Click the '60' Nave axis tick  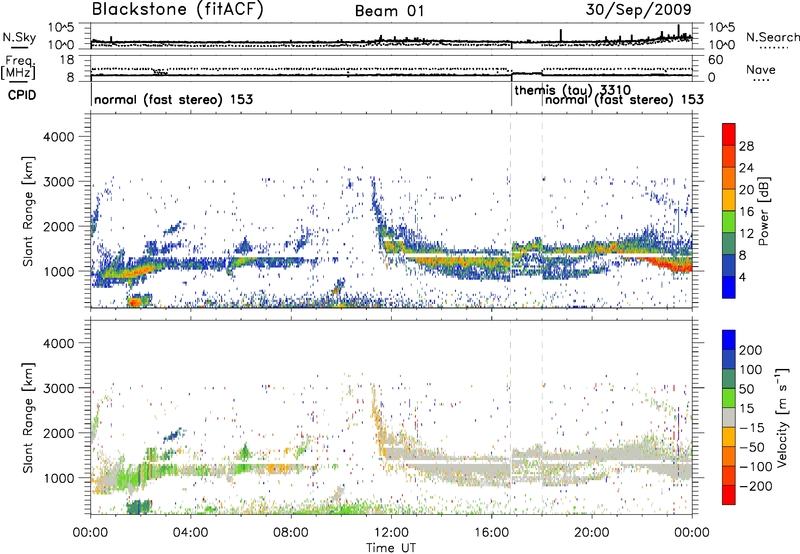click(716, 60)
